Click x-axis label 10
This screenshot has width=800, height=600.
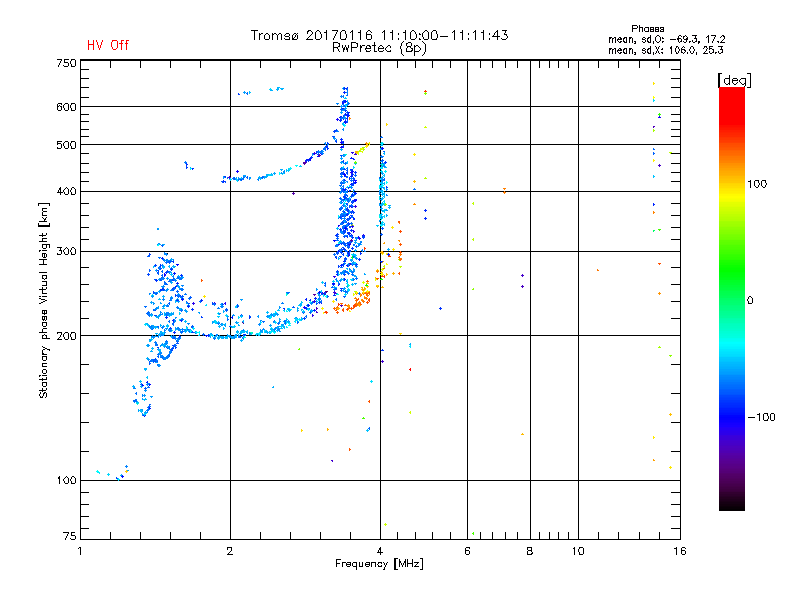click(578, 551)
